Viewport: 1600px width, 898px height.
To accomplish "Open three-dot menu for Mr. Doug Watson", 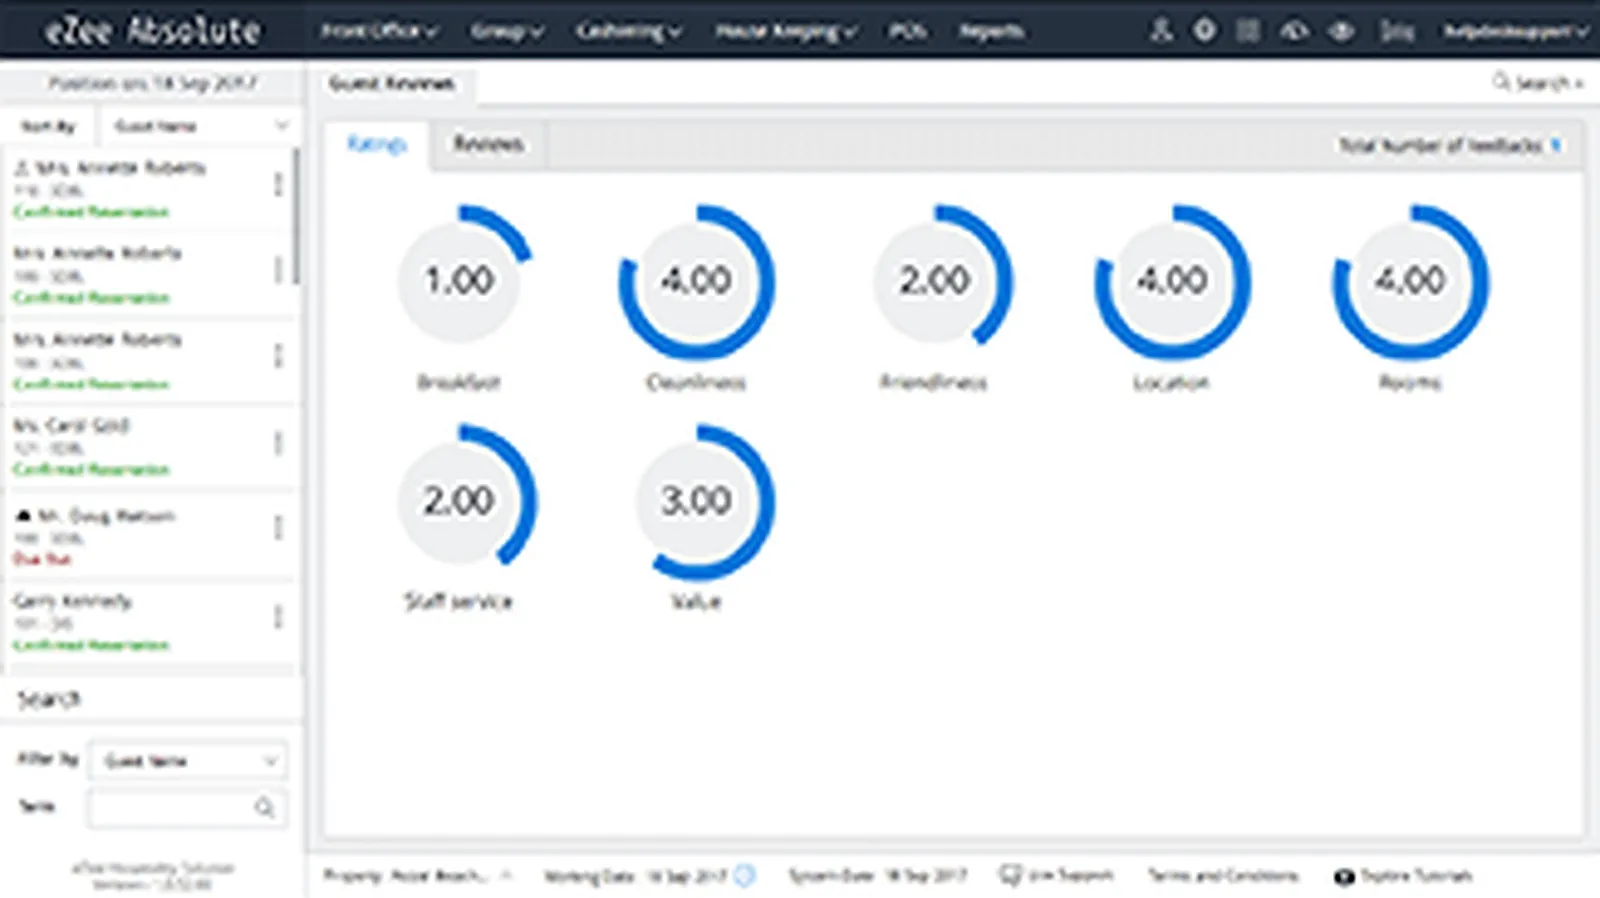I will [278, 528].
